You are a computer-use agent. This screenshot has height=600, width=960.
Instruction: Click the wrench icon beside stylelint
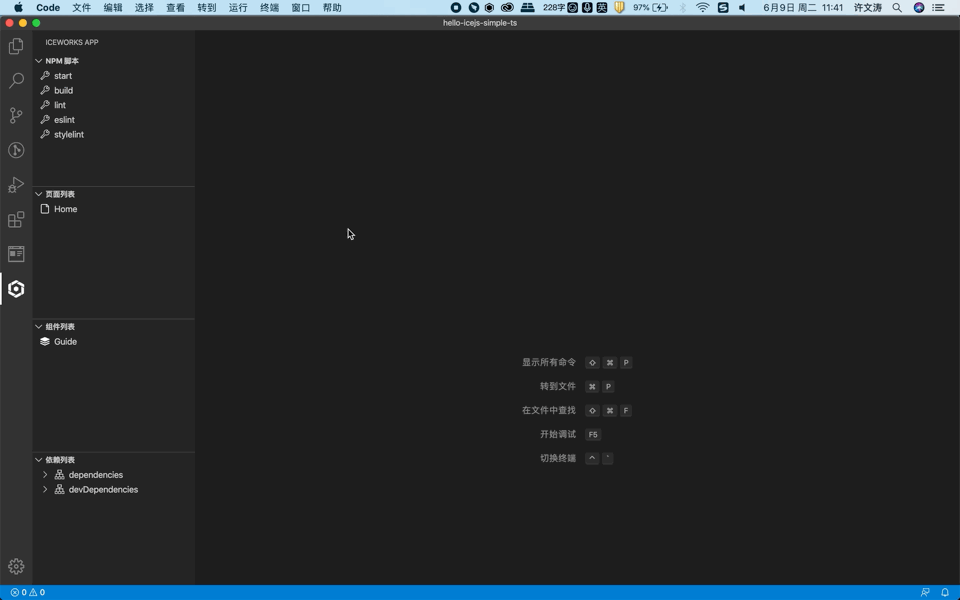(45, 134)
